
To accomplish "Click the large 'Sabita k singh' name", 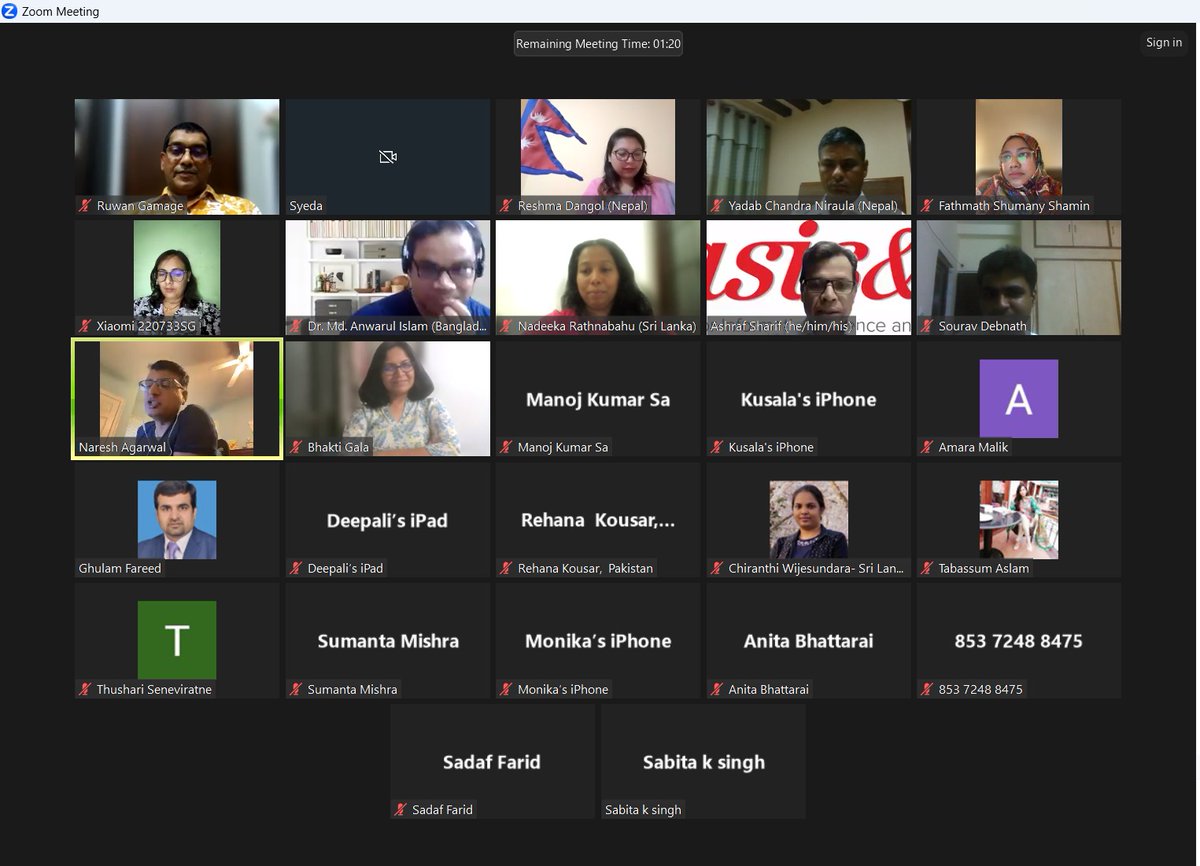I will click(704, 762).
